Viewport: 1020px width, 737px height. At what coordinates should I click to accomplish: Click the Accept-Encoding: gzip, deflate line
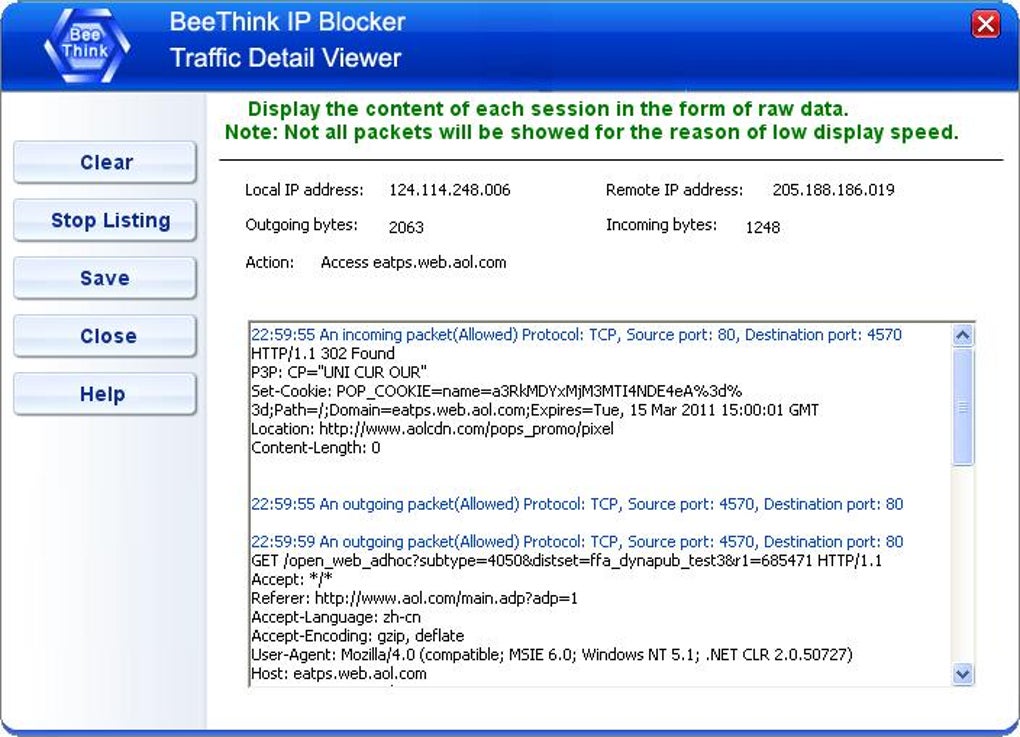pyautogui.click(x=358, y=636)
